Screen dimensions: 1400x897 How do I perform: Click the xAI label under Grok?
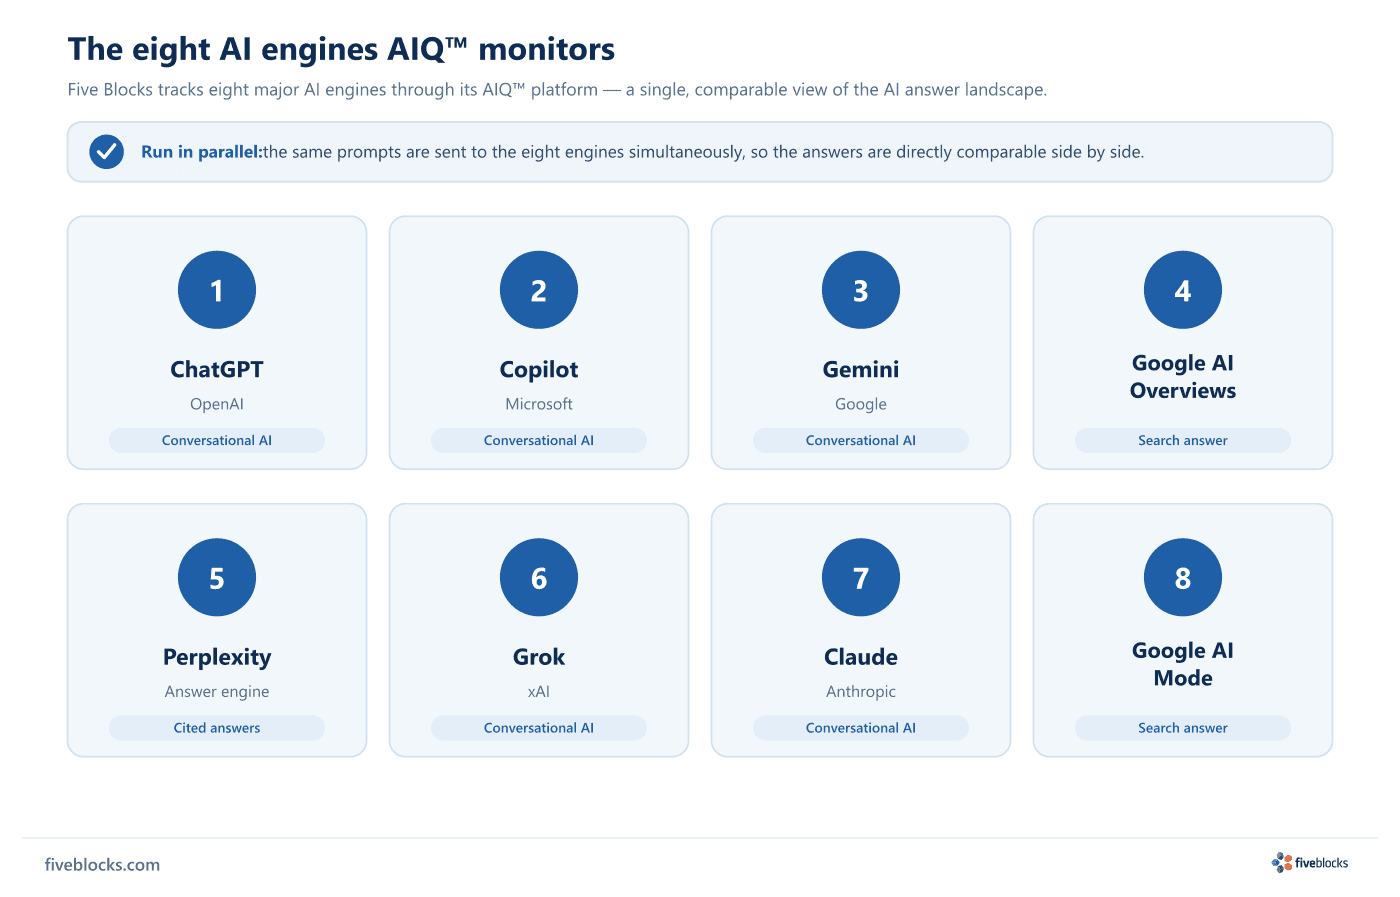pos(539,692)
